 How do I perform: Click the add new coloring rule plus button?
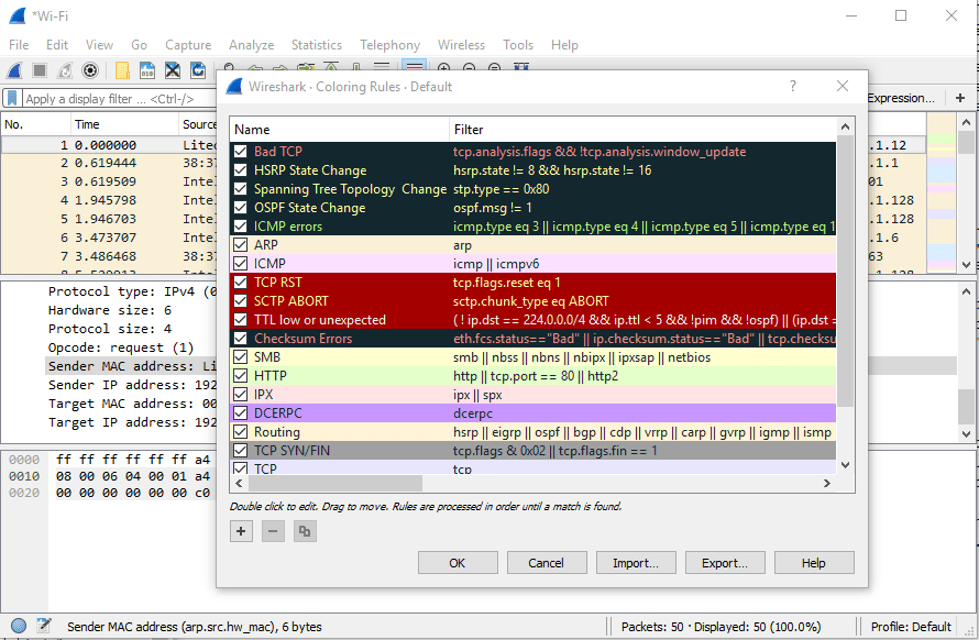[241, 531]
